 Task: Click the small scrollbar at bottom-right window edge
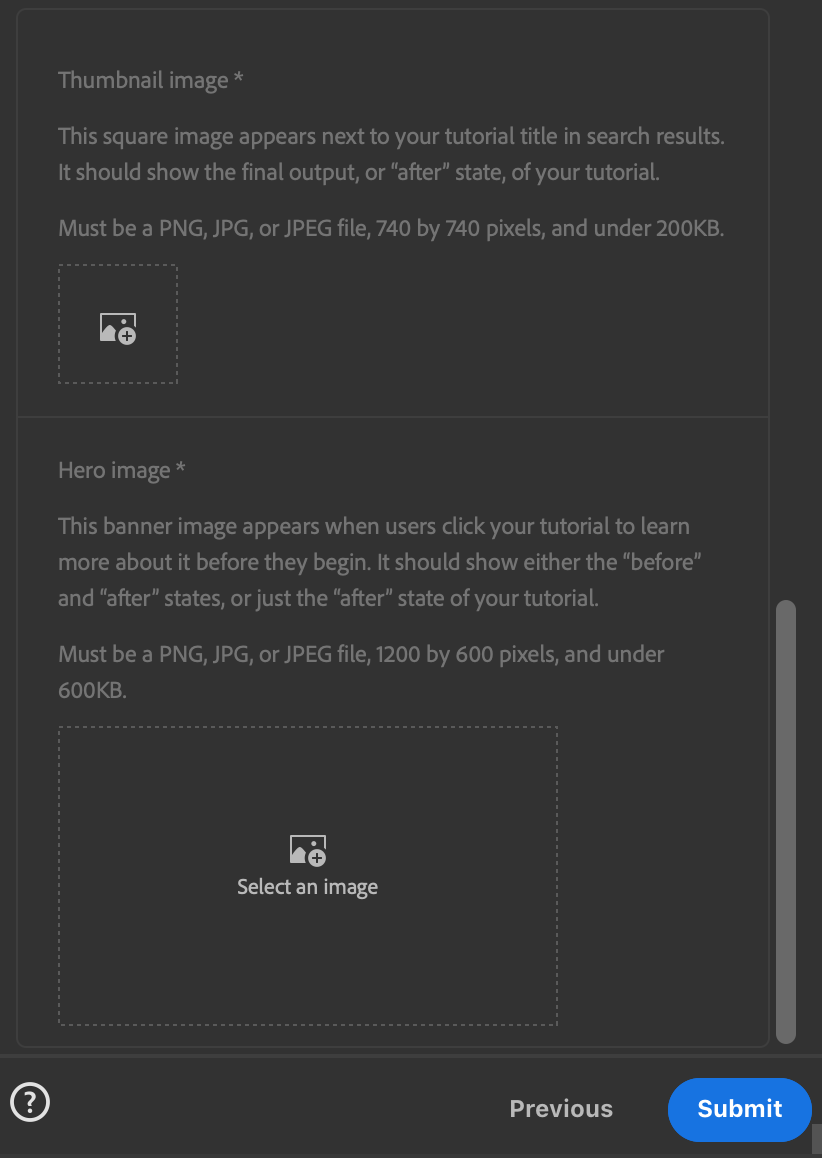click(x=816, y=1138)
